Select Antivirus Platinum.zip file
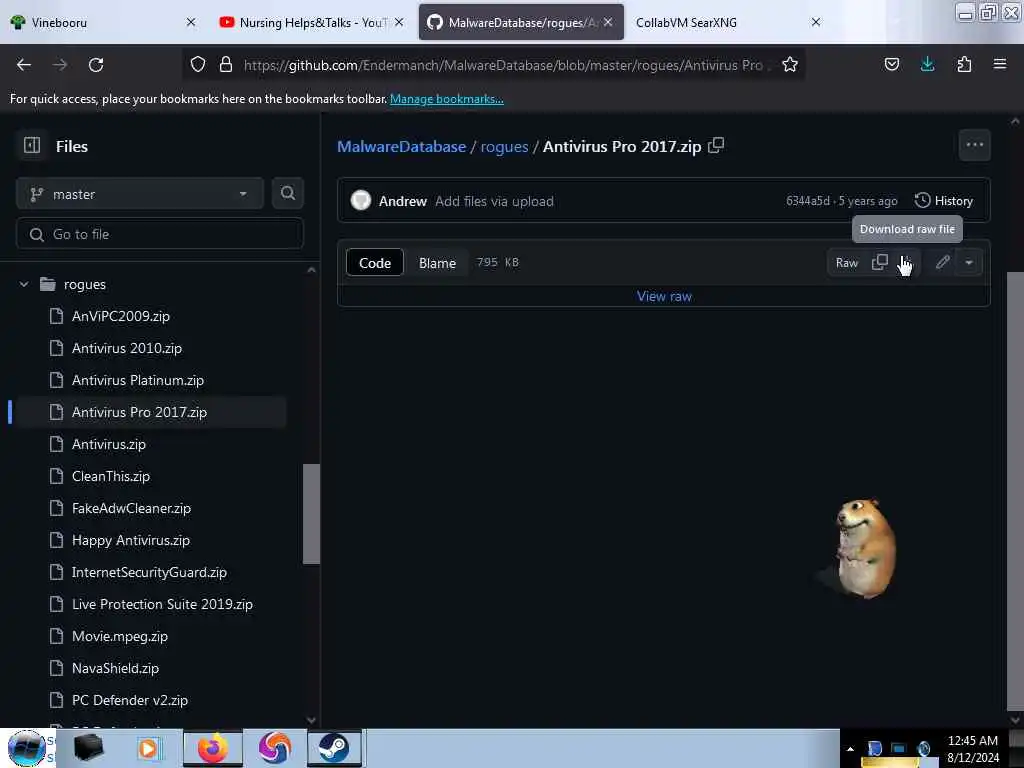 138,380
